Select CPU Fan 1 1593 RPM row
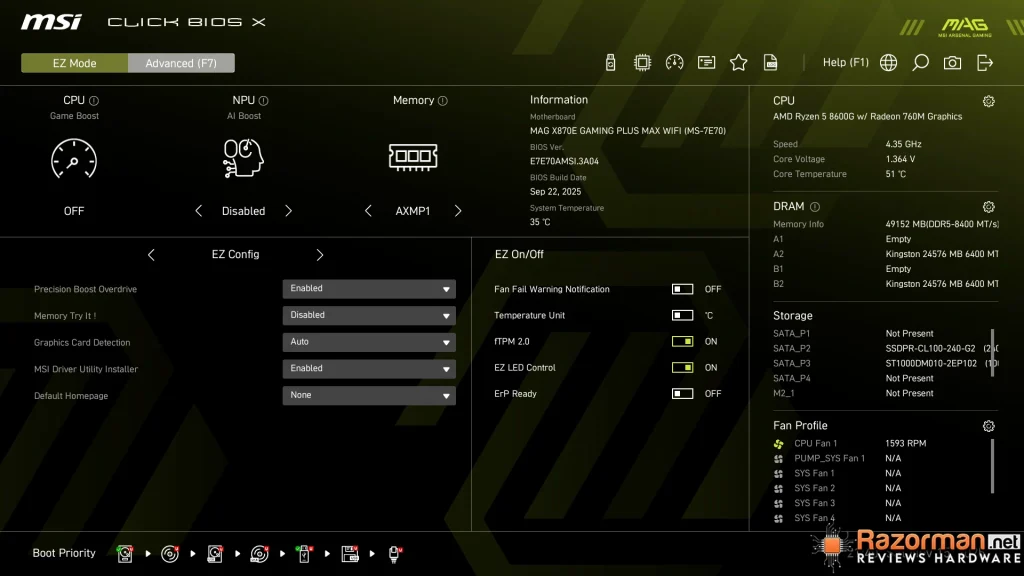Viewport: 1024px width, 576px height. point(850,443)
